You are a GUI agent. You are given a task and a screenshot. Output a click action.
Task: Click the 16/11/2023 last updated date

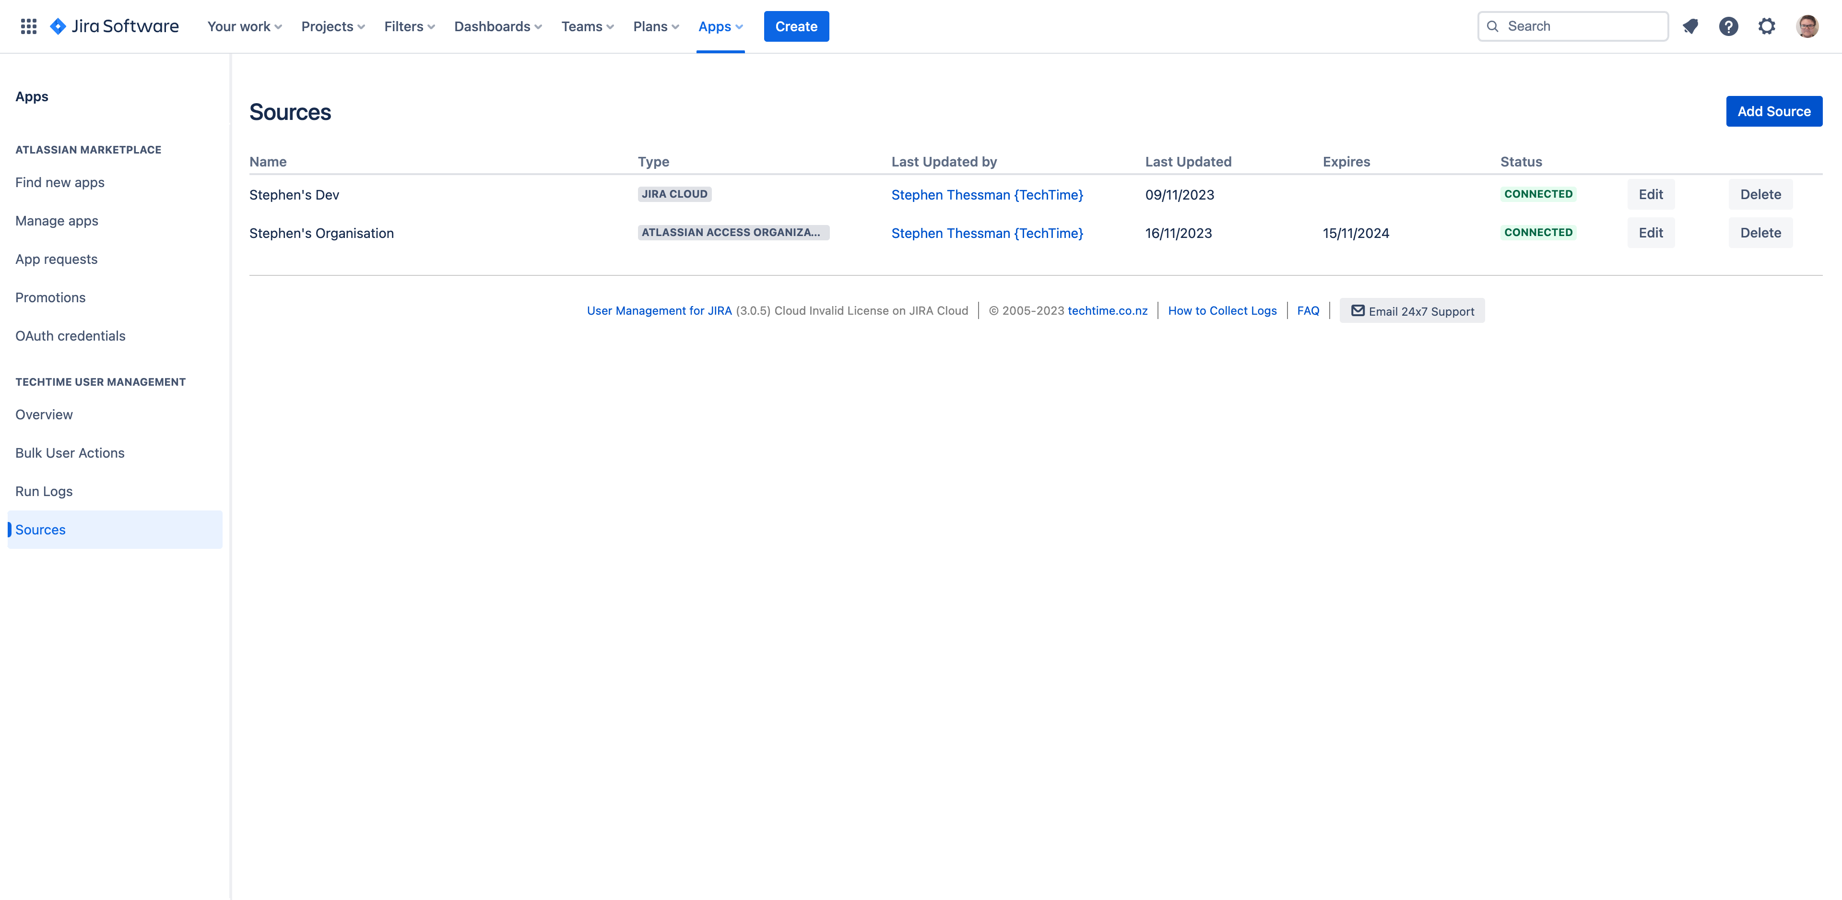point(1178,233)
